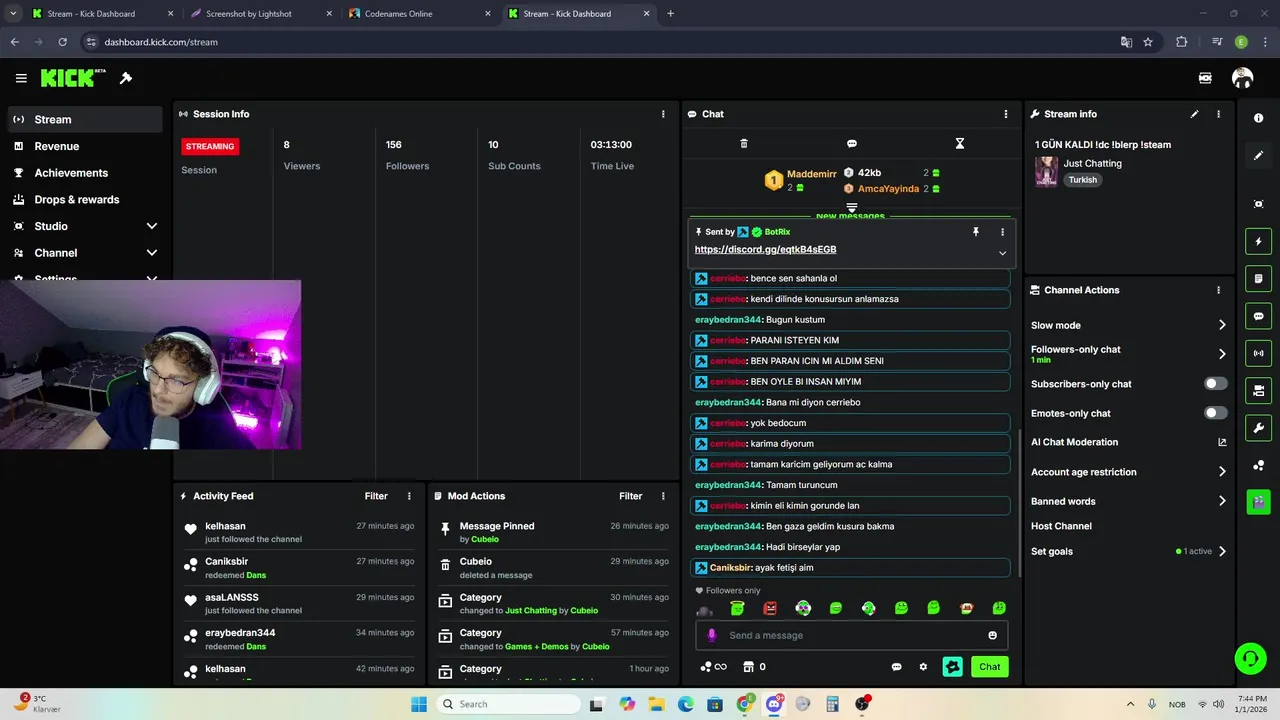
Task: Open Achievements in the sidebar
Action: pos(85,173)
